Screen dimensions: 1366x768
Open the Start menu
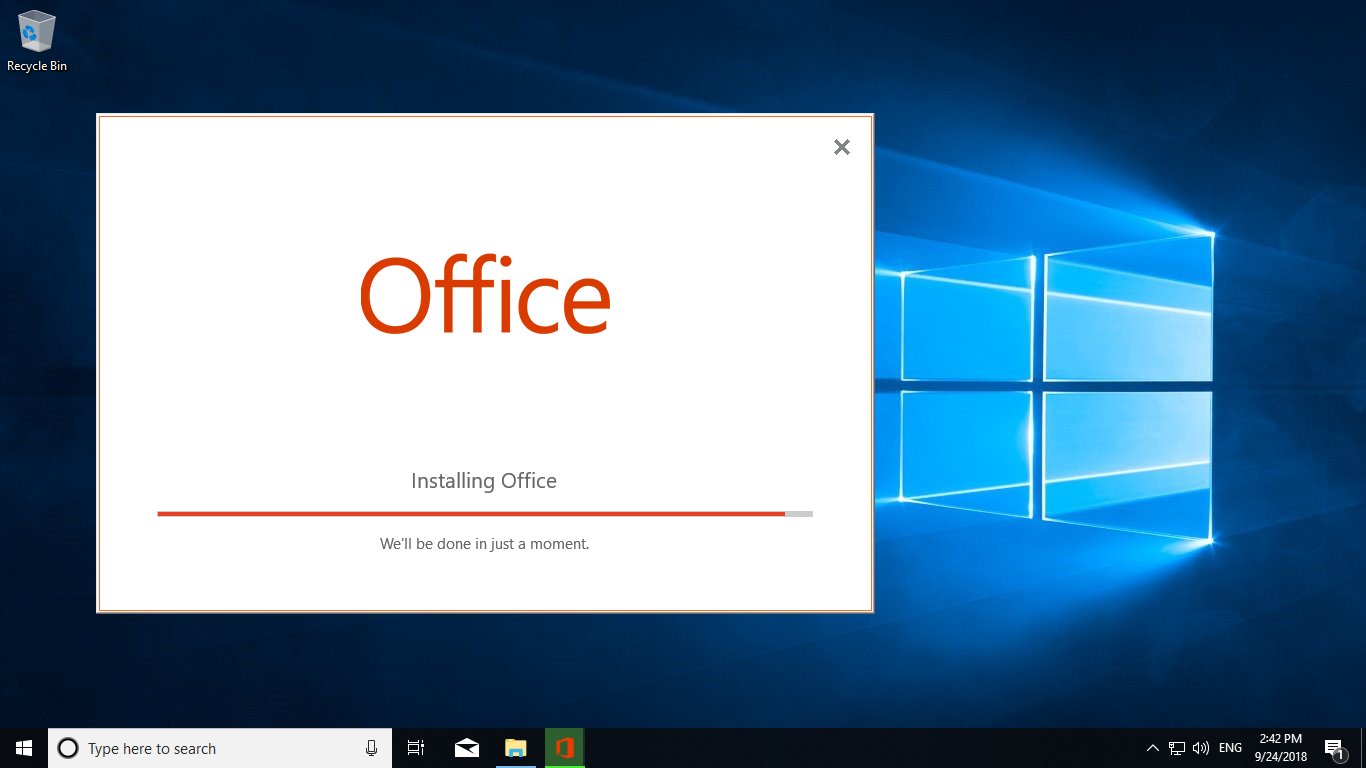pyautogui.click(x=23, y=747)
